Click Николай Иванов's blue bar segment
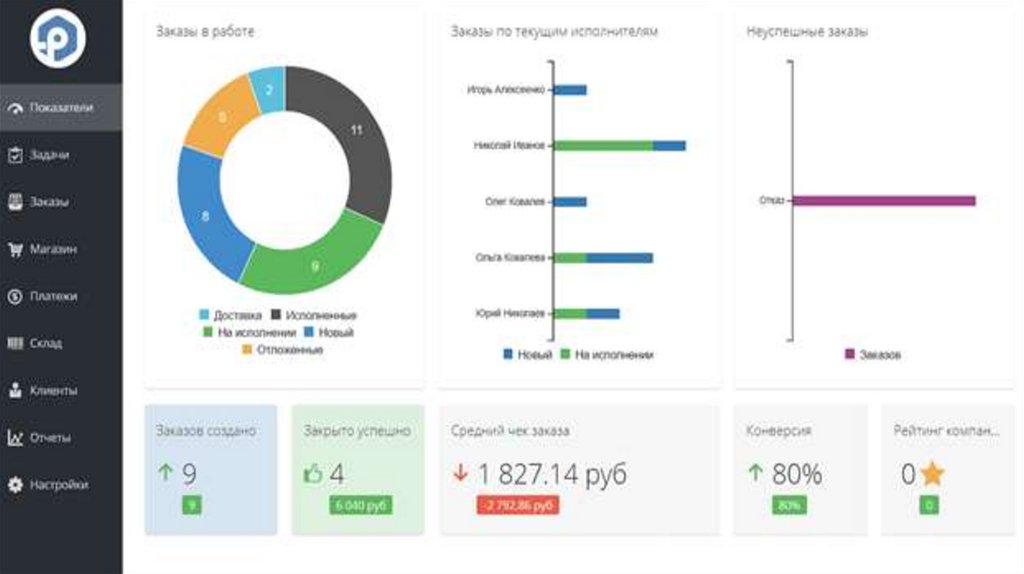This screenshot has width=1024, height=574. point(669,146)
